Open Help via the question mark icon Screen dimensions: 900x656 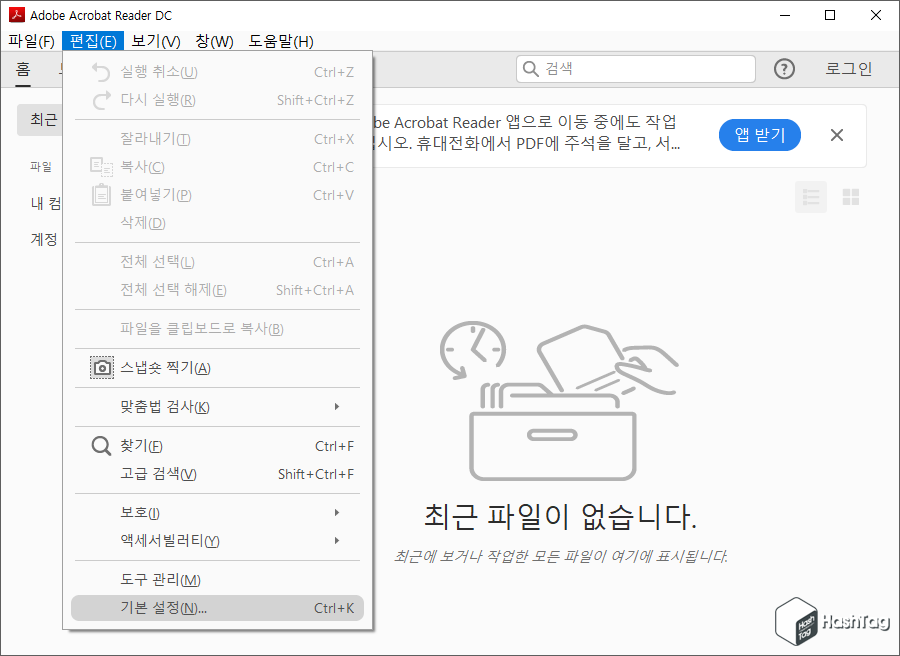pyautogui.click(x=784, y=68)
